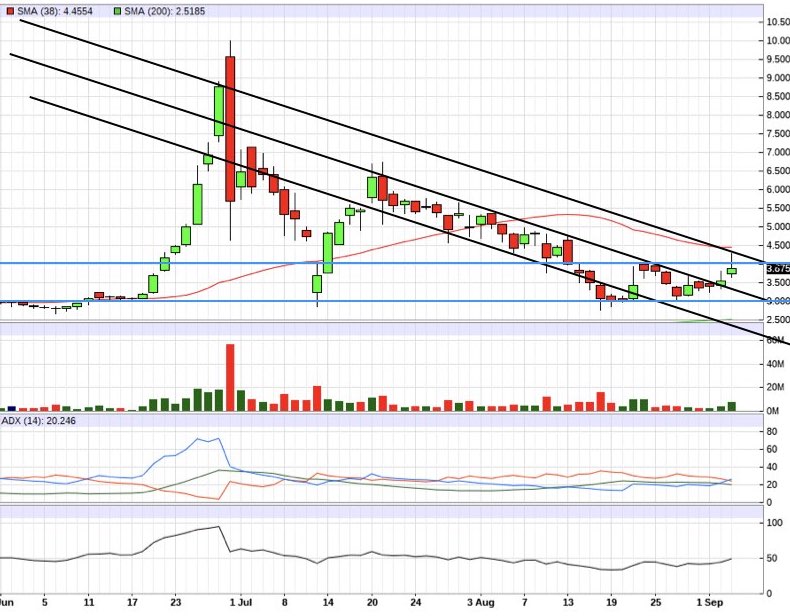Click the last green candlestick at chart's right
This screenshot has height=616, width=790.
[732, 270]
